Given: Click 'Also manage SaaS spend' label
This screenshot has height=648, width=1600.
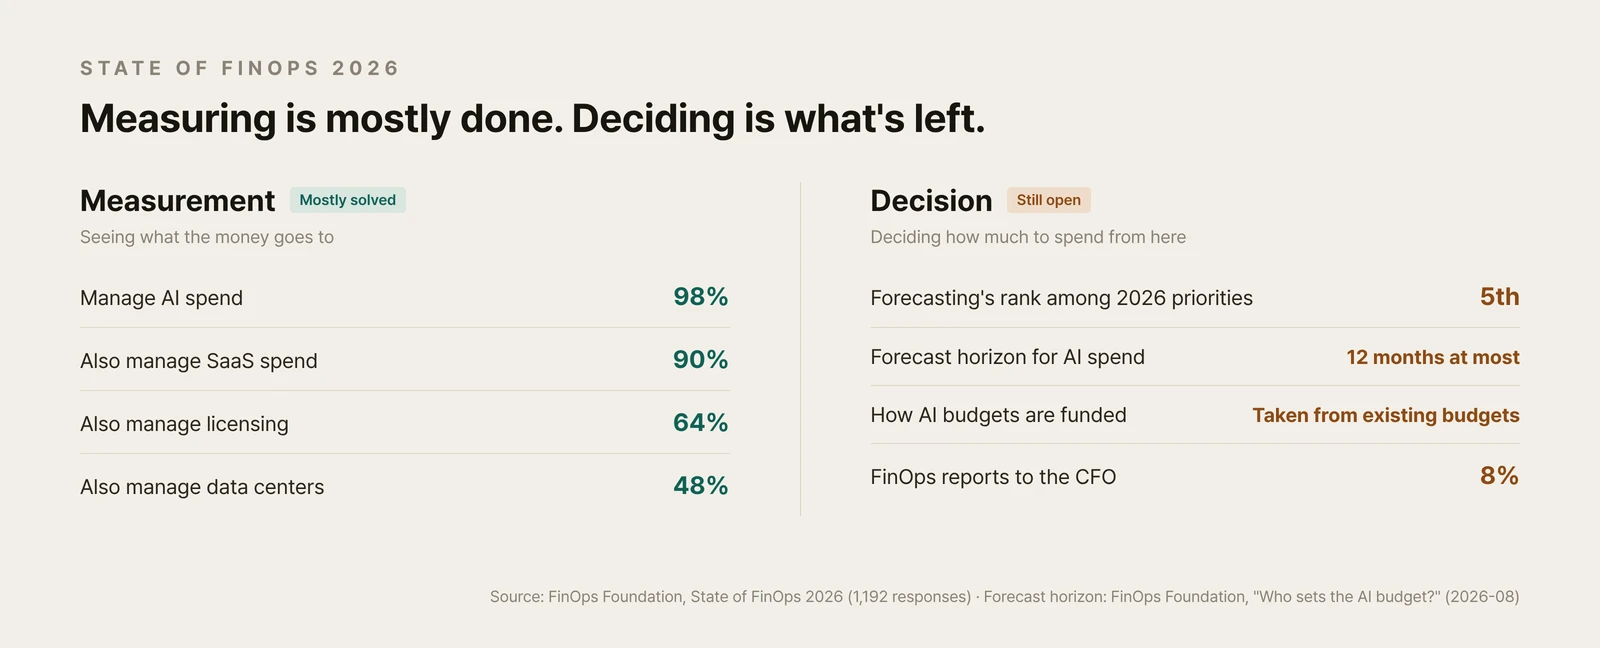Looking at the screenshot, I should coord(198,361).
